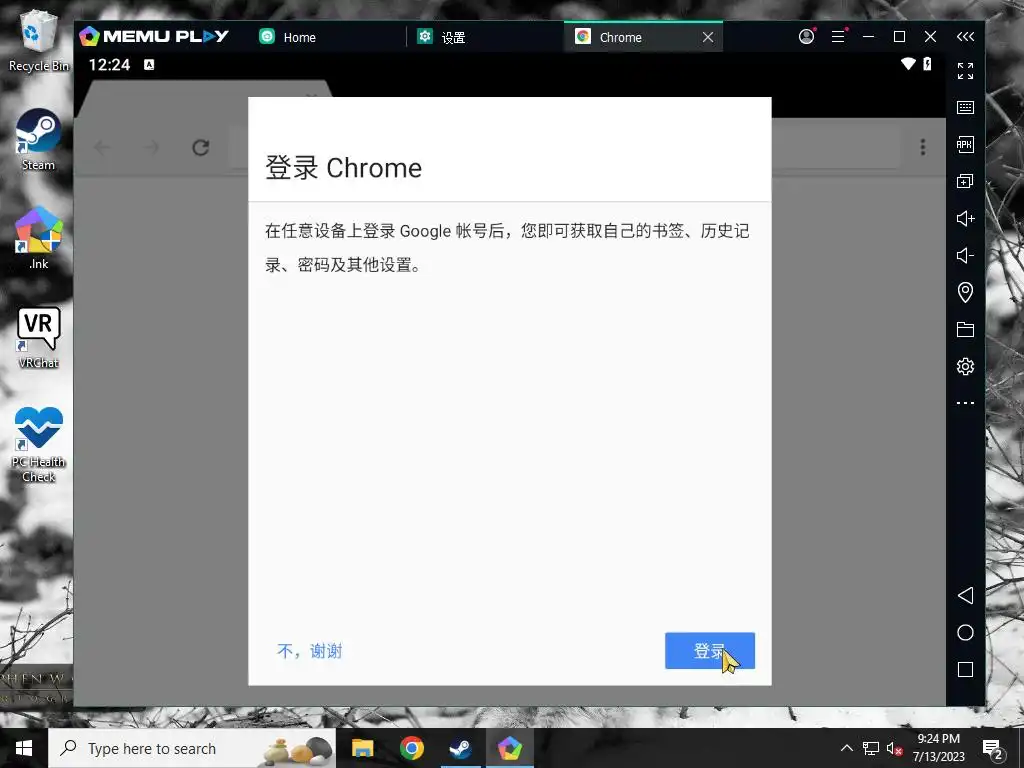Go back in emulated Chrome browser
This screenshot has width=1024, height=768.
tap(102, 148)
